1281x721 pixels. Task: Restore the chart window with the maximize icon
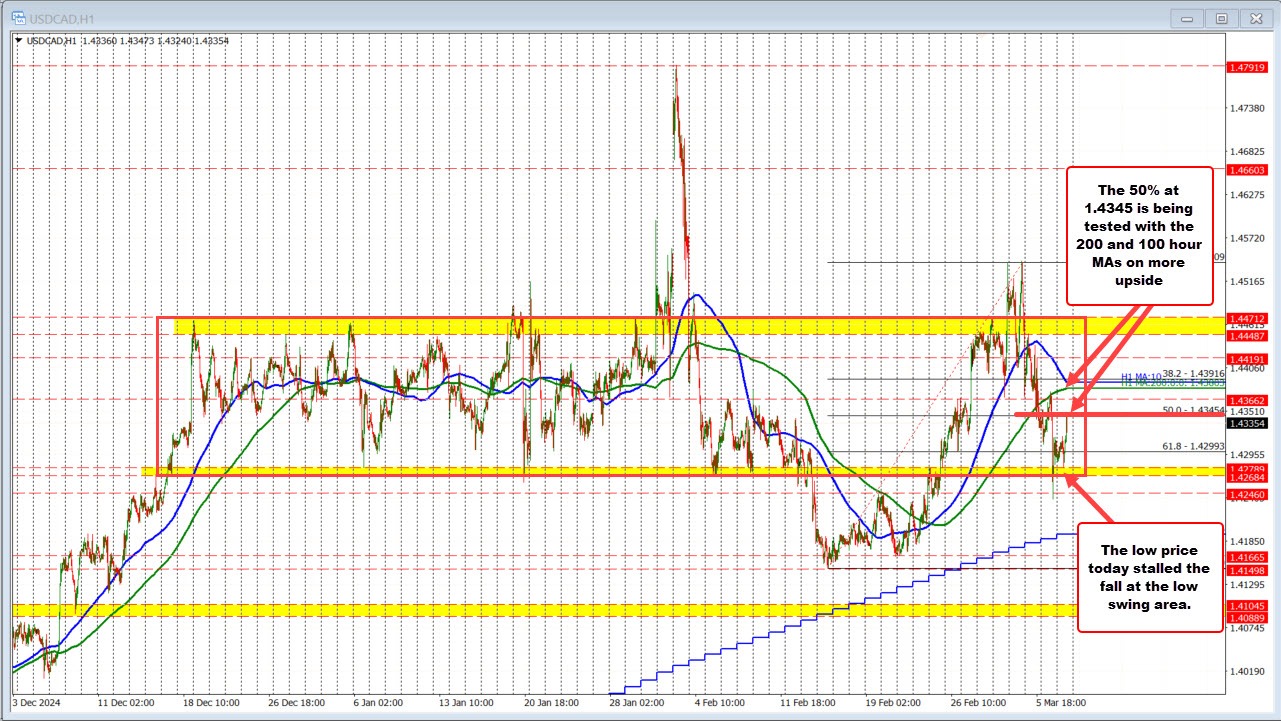(x=1221, y=18)
